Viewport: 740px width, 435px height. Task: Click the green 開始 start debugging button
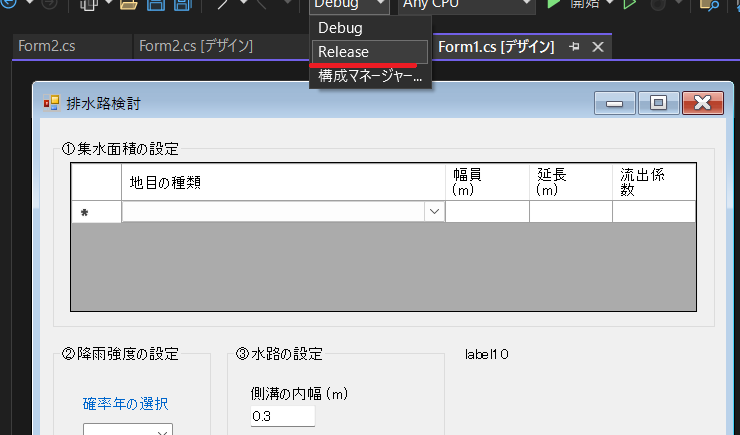pyautogui.click(x=573, y=4)
